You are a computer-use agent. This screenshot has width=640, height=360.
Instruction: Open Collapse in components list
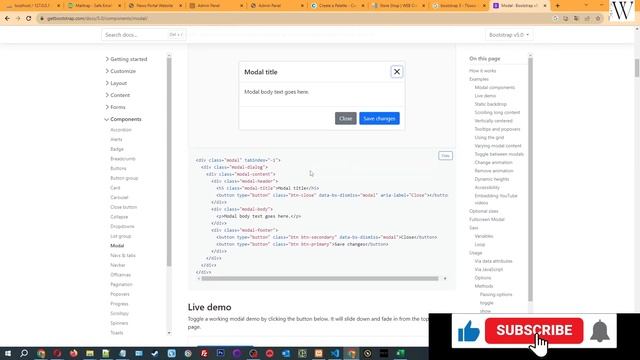pyautogui.click(x=119, y=217)
